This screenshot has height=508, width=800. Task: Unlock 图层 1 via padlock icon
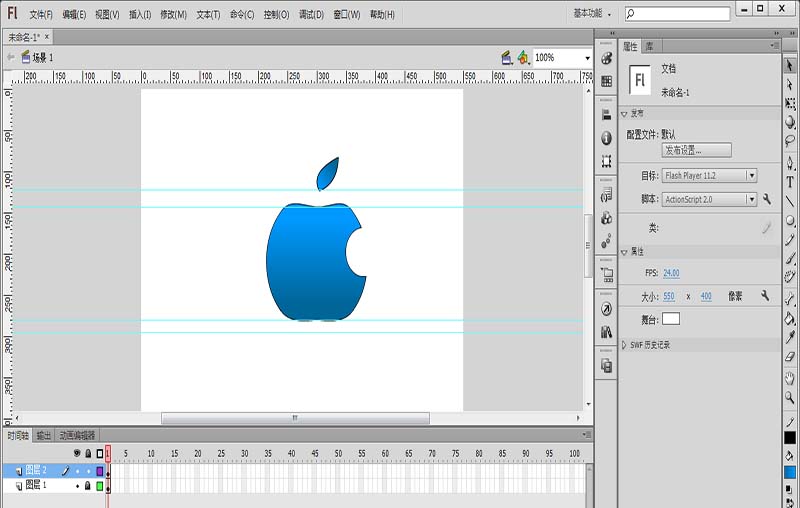88,486
